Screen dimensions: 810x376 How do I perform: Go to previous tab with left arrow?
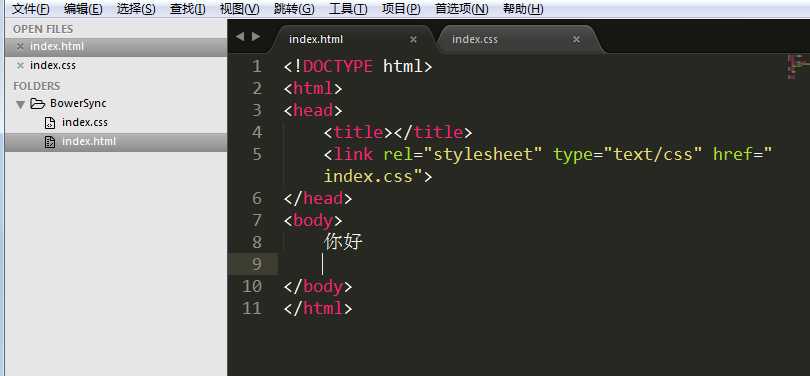(x=240, y=37)
